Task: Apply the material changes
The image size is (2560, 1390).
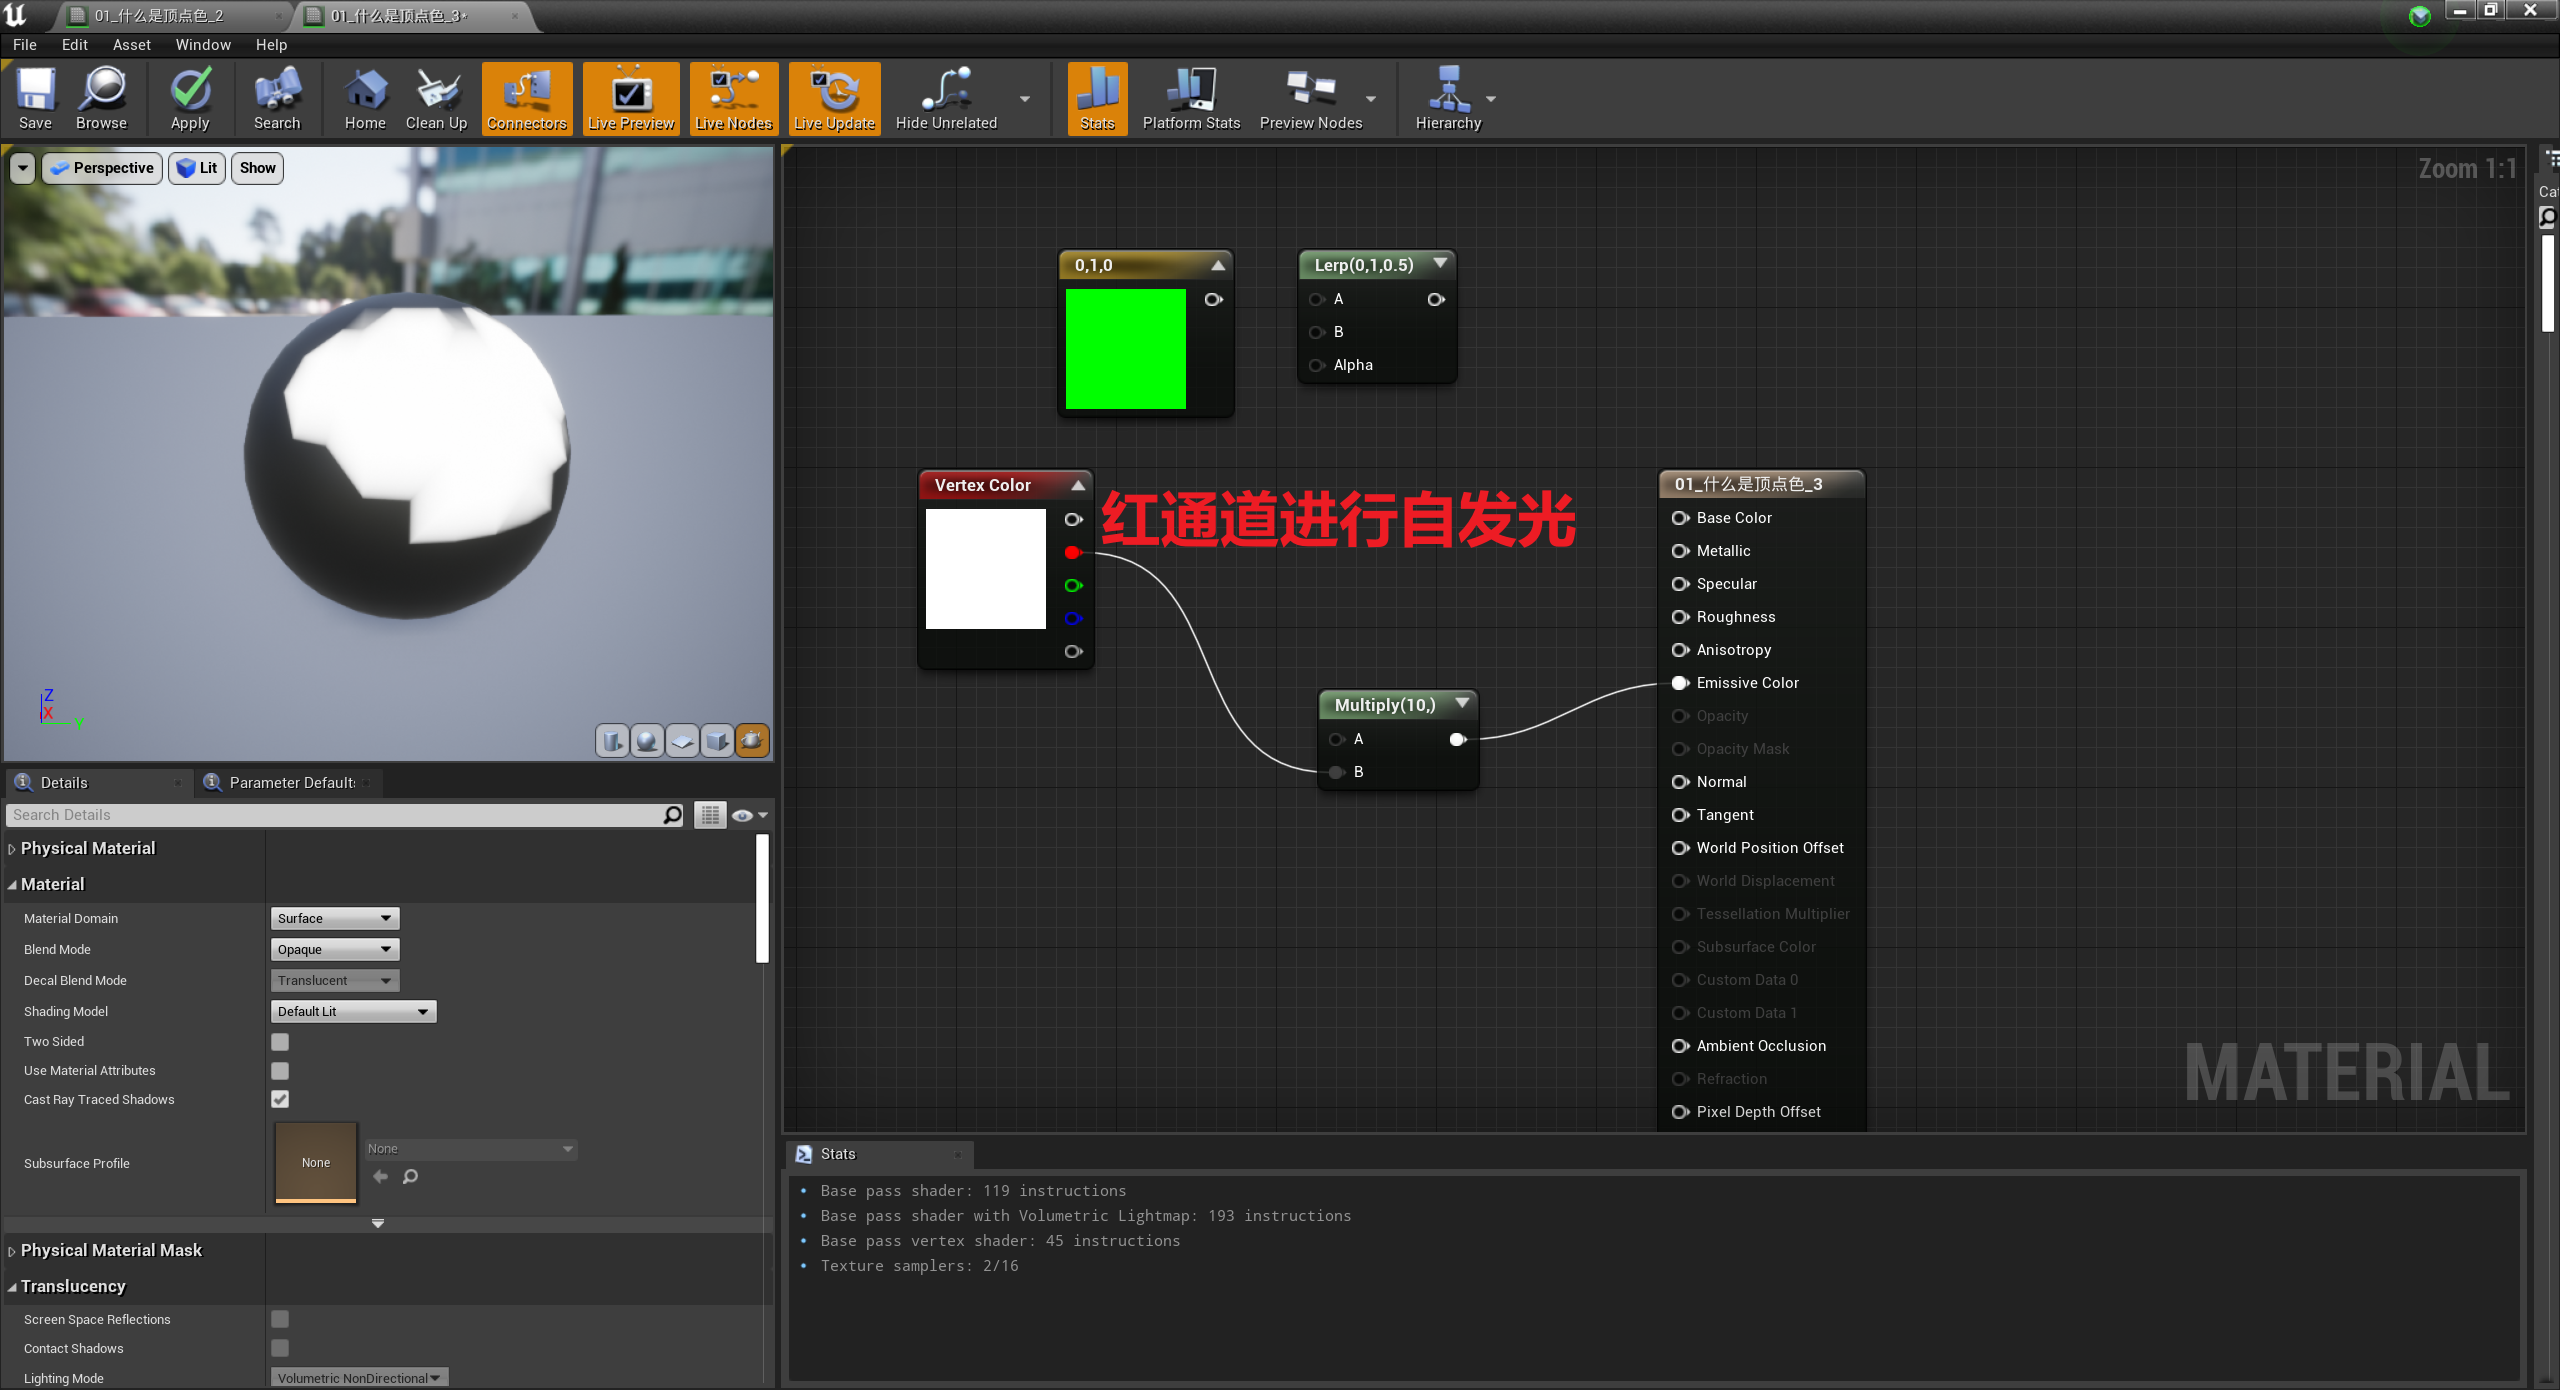Action: point(189,98)
